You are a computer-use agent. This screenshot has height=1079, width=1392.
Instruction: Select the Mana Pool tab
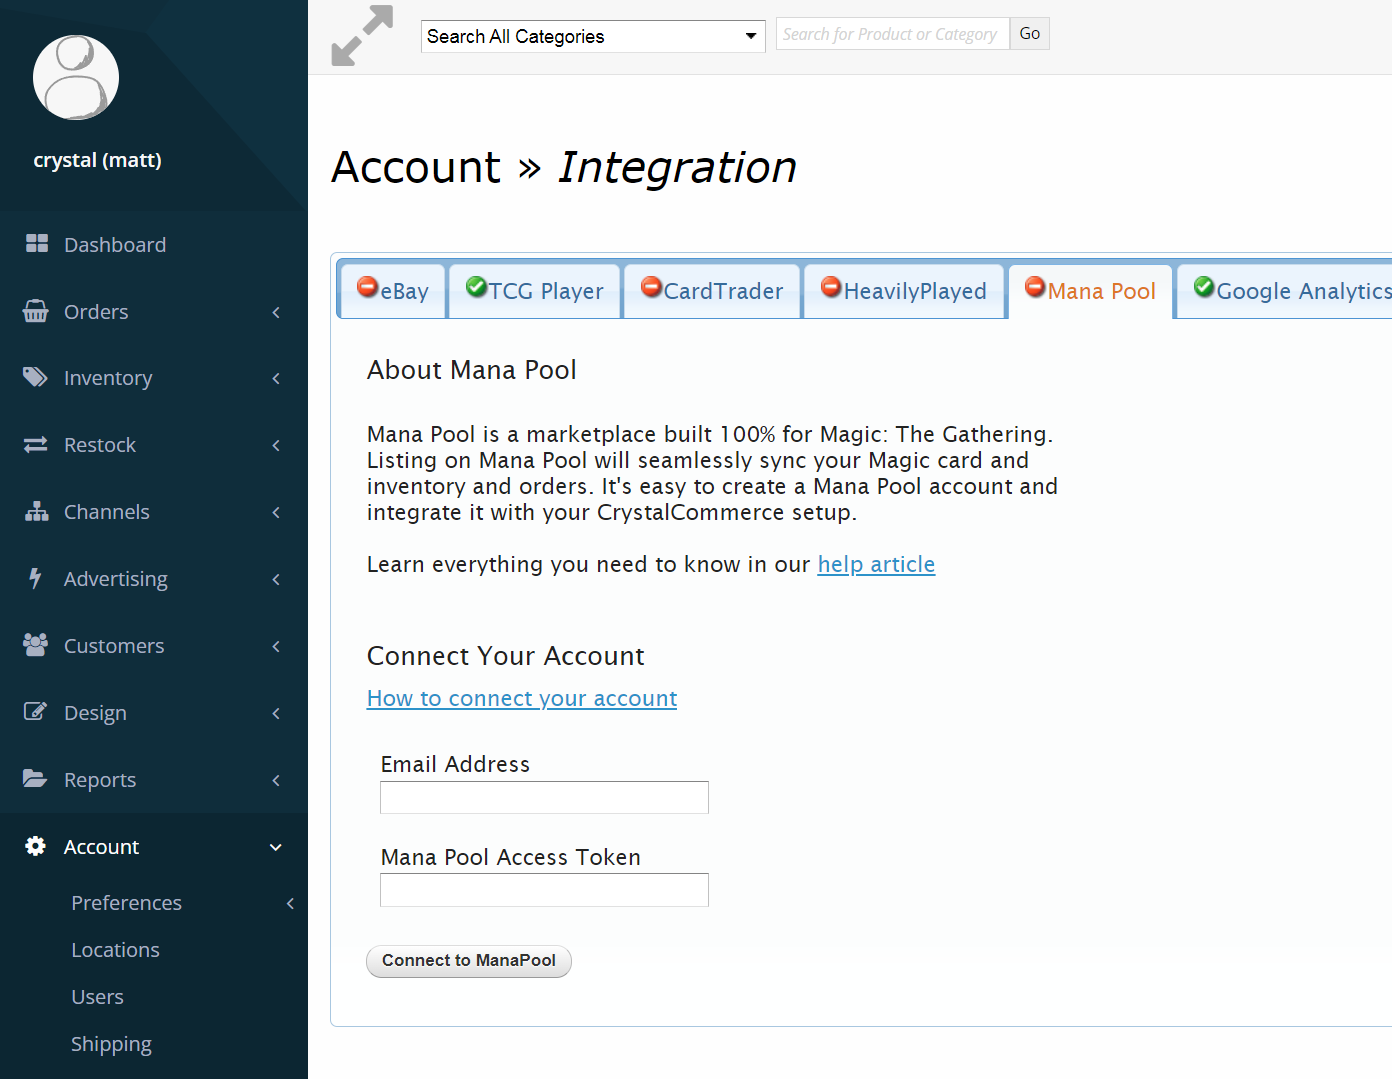pyautogui.click(x=1090, y=291)
